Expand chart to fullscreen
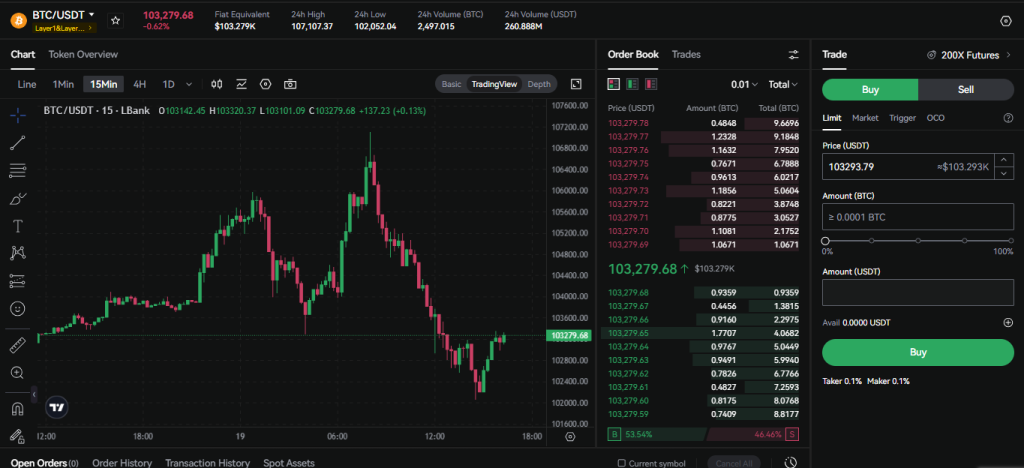The width and height of the screenshot is (1024, 468). point(576,84)
